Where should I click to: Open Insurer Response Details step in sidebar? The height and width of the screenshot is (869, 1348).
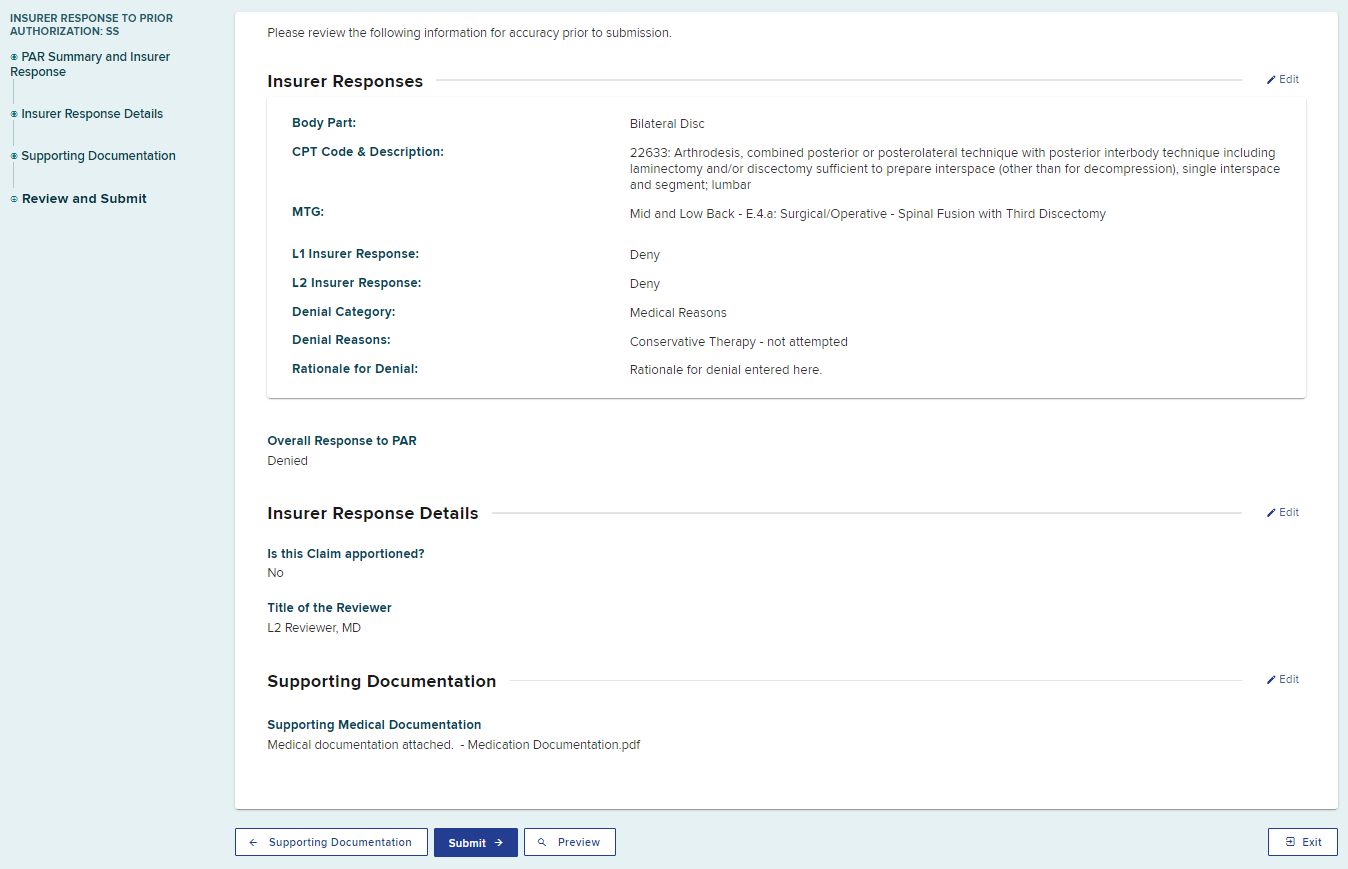coord(92,114)
